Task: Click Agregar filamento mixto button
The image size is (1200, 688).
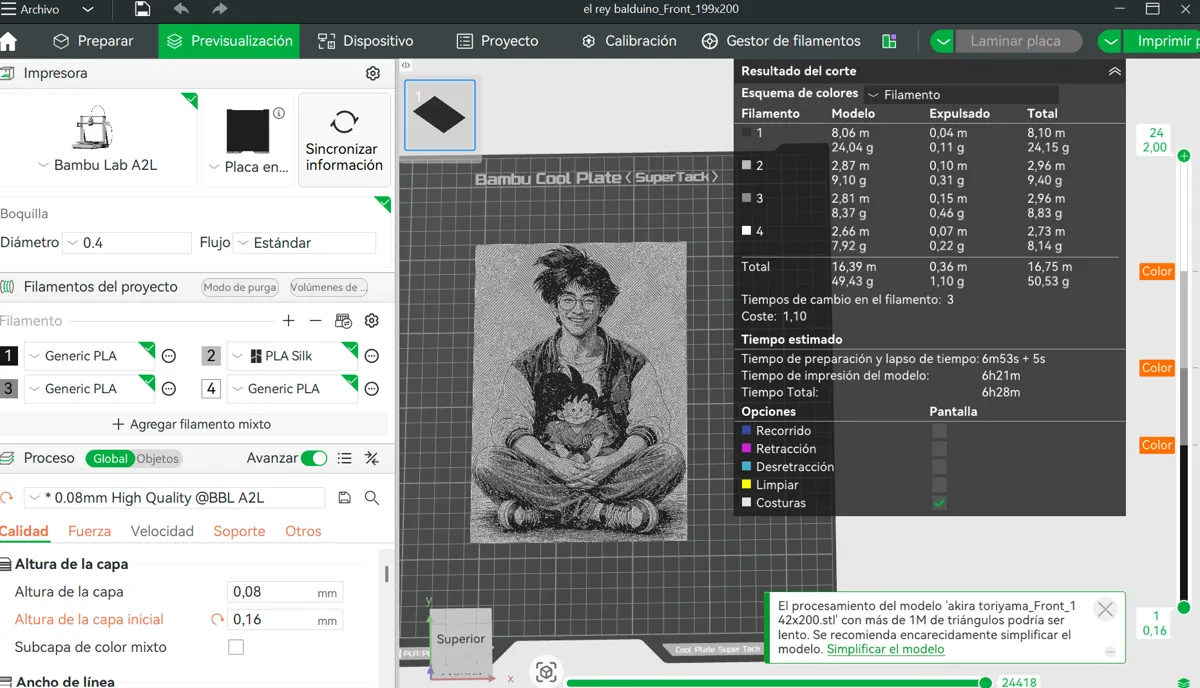Action: coord(192,424)
